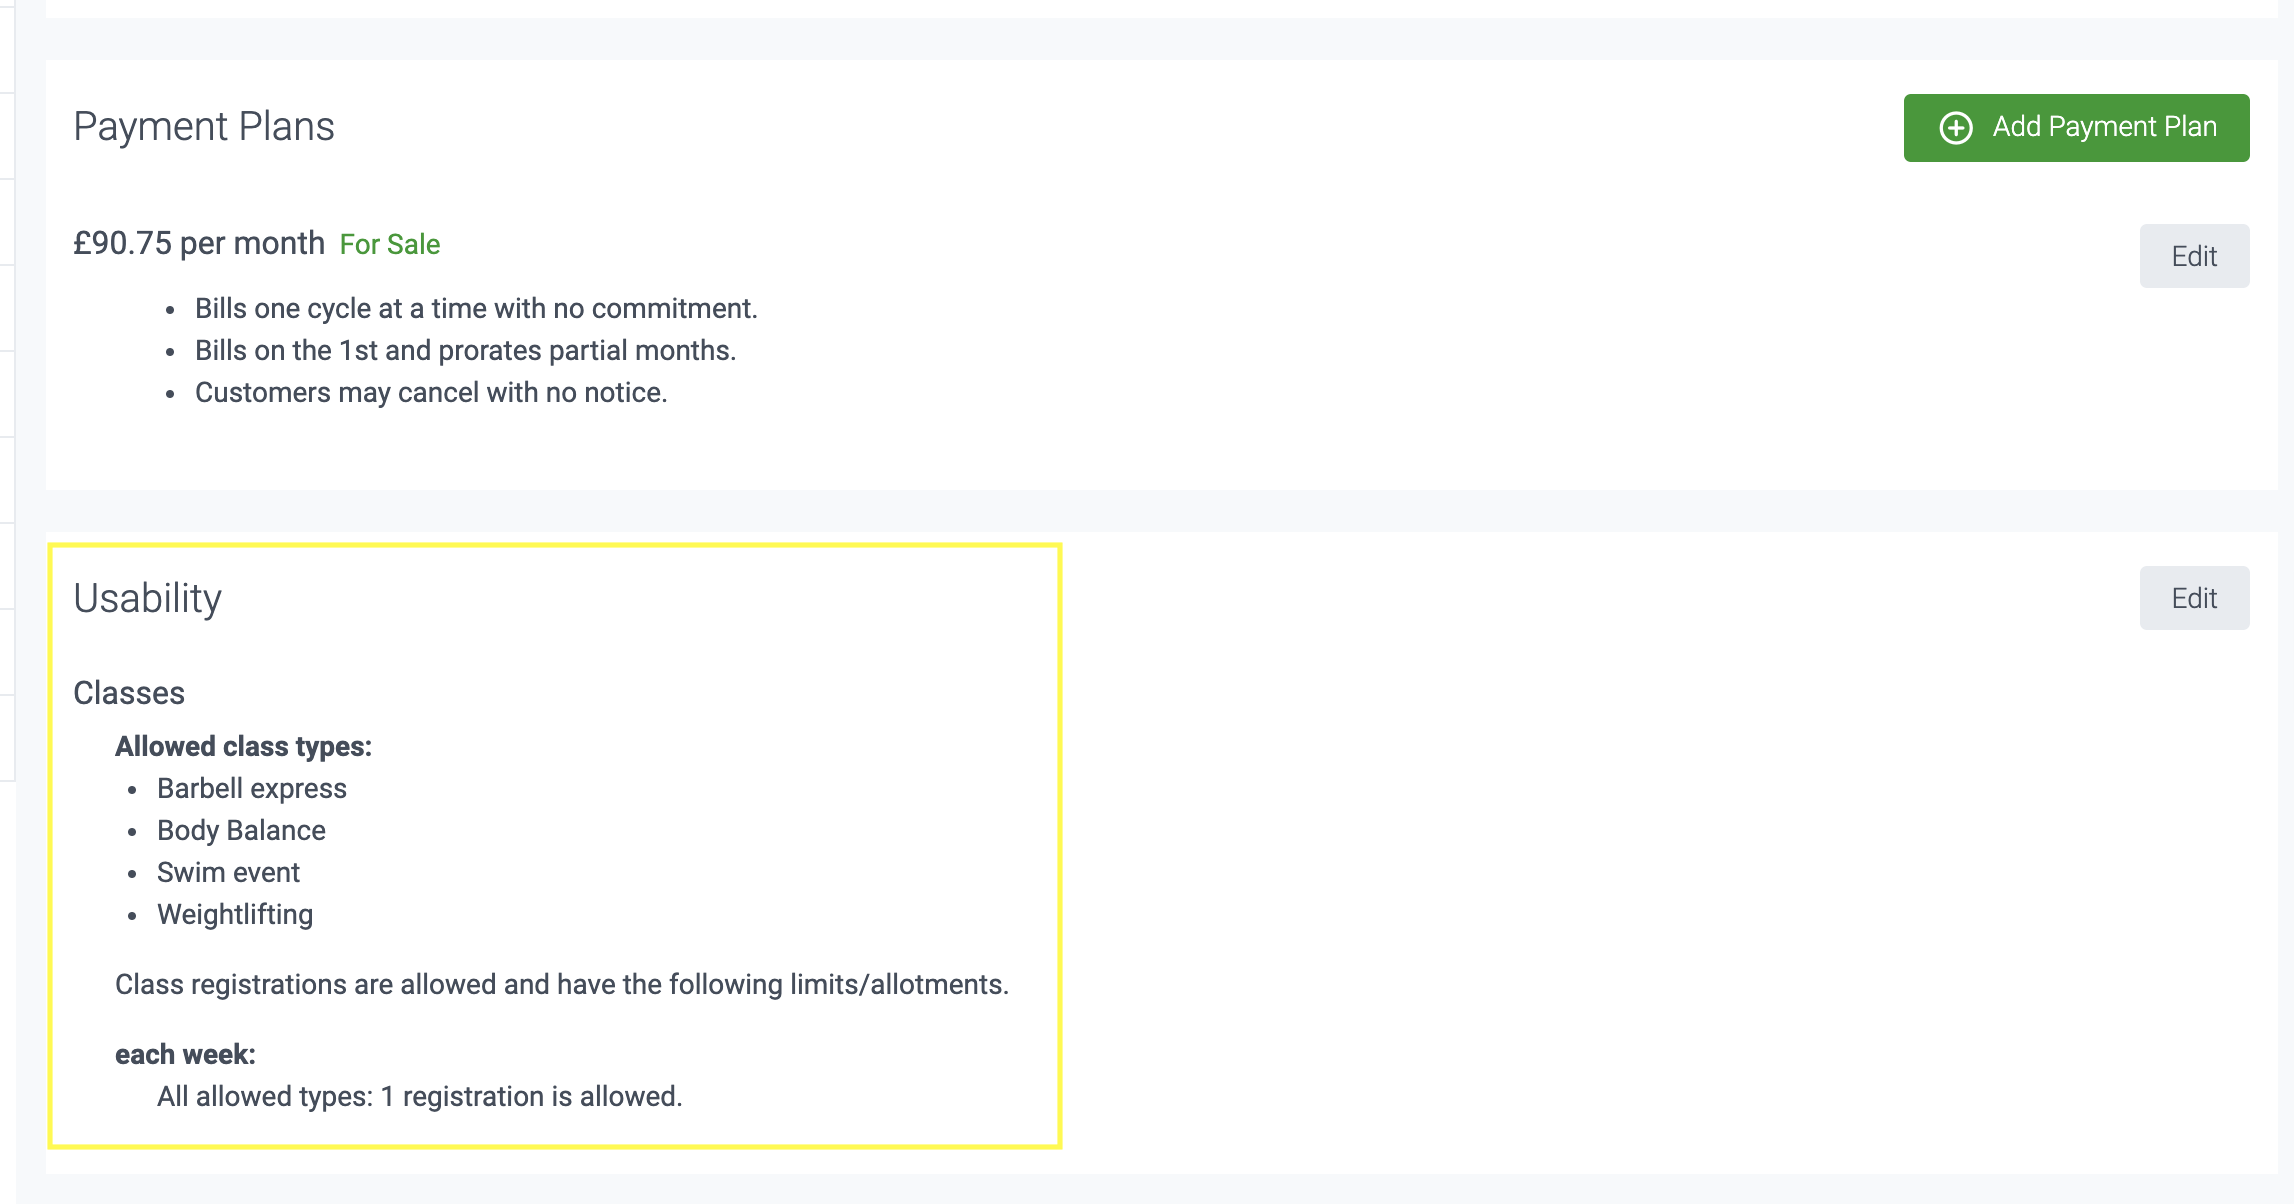Select the Payment Plans heading
The height and width of the screenshot is (1204, 2294).
click(204, 127)
